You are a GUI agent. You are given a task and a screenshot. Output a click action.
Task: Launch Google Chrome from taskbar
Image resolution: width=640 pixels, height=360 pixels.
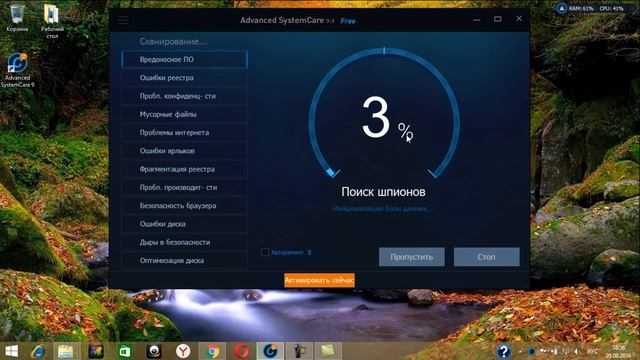click(x=212, y=351)
